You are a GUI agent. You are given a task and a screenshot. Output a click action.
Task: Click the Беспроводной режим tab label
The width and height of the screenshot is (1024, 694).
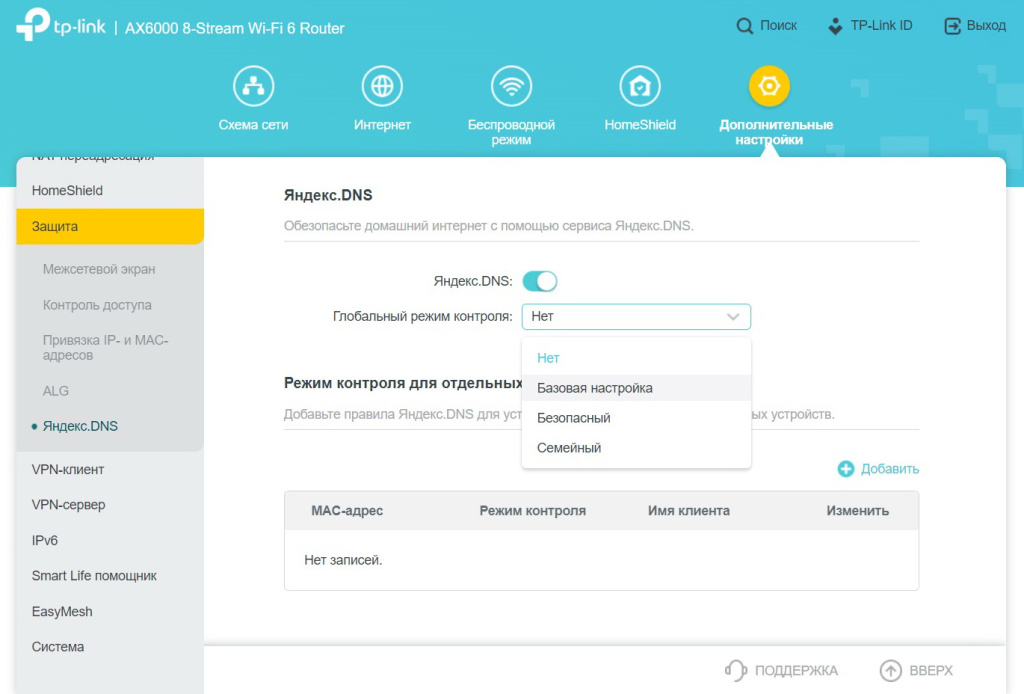point(511,132)
